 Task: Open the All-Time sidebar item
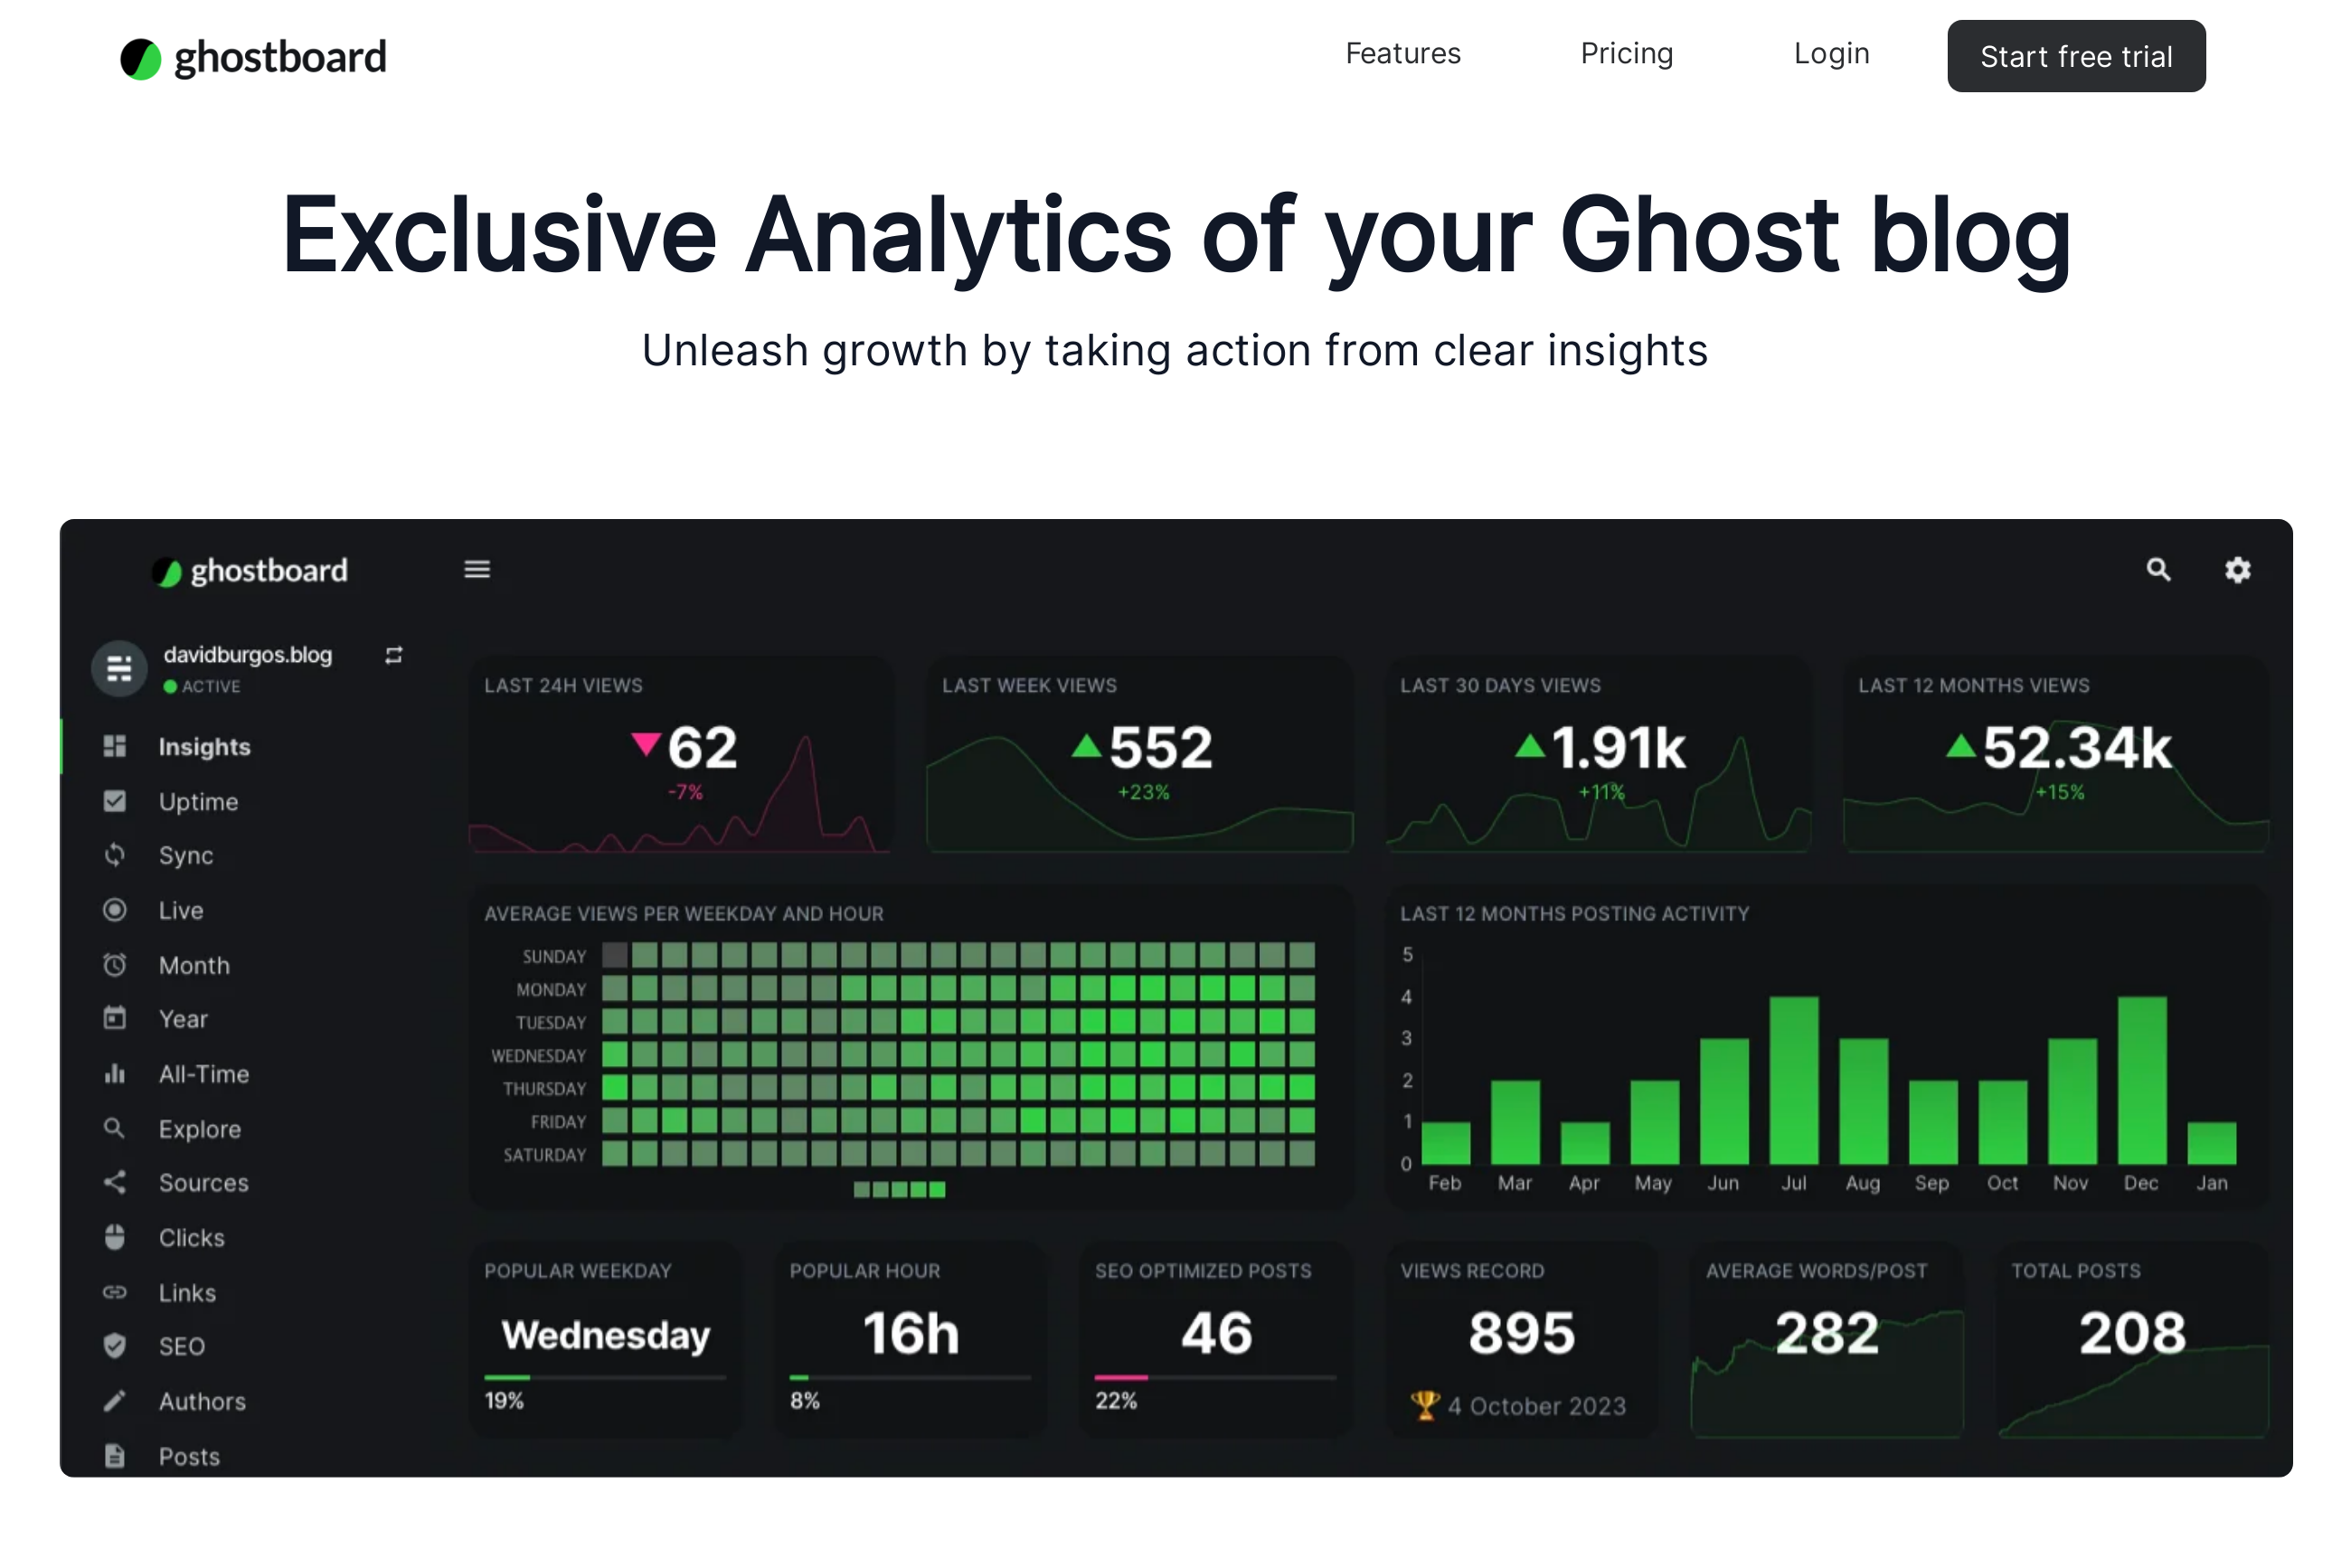[204, 1074]
